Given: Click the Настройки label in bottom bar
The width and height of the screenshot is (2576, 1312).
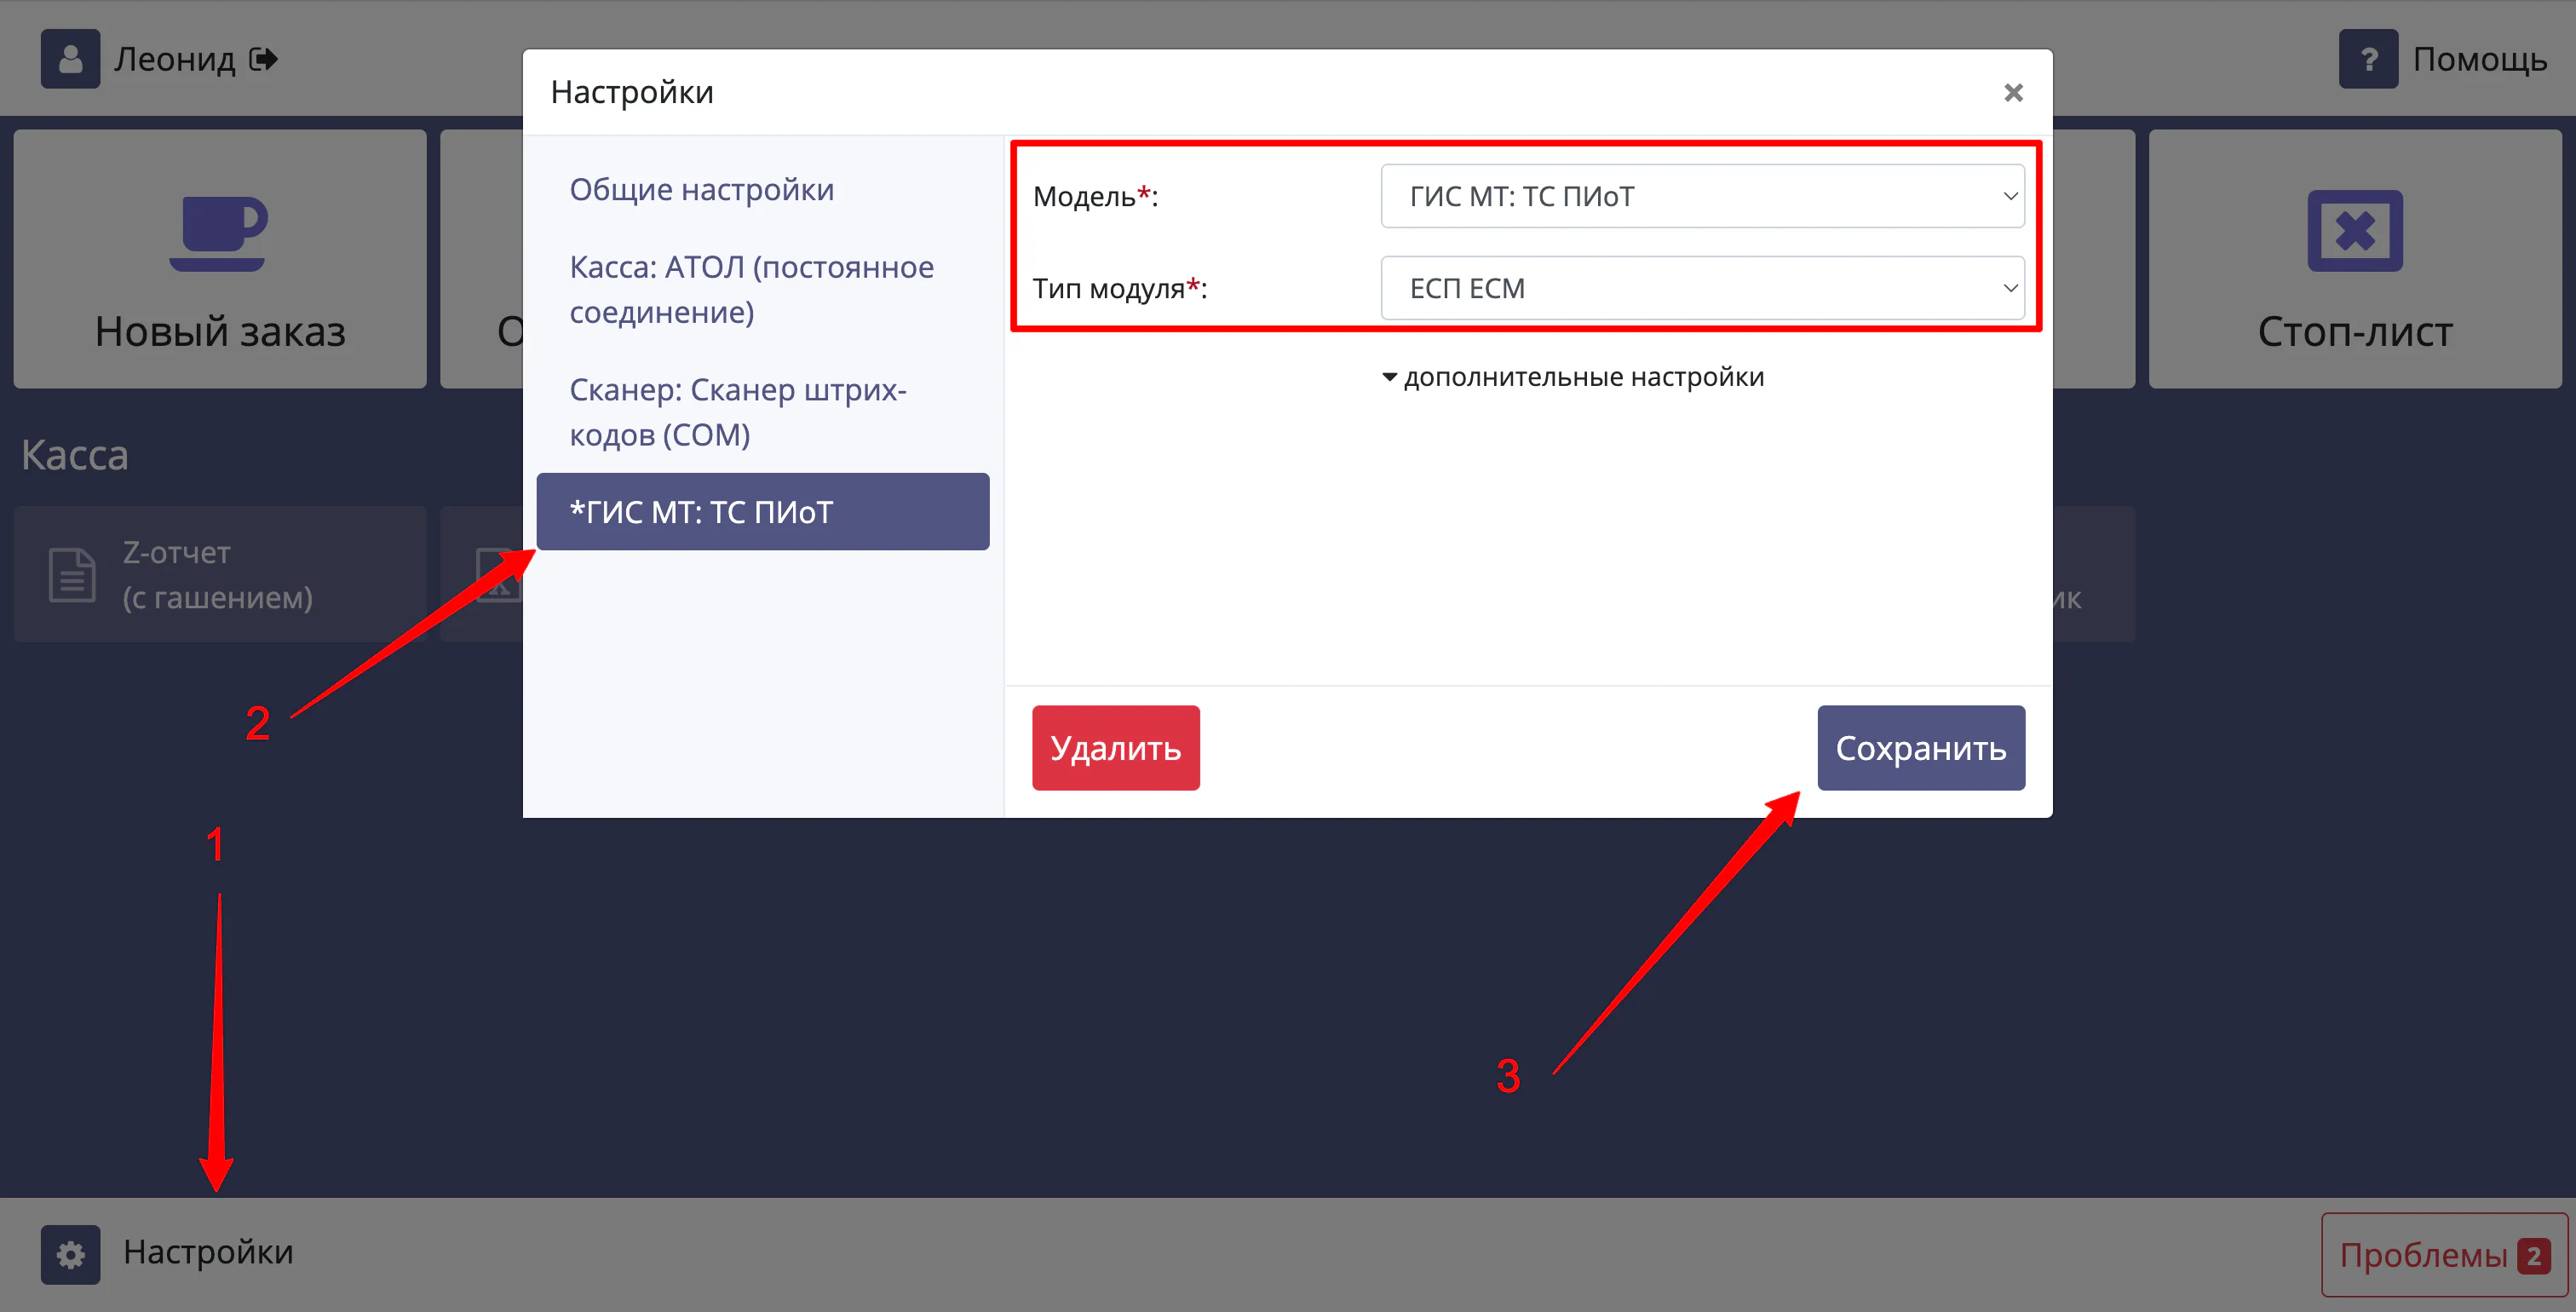Looking at the screenshot, I should (208, 1252).
